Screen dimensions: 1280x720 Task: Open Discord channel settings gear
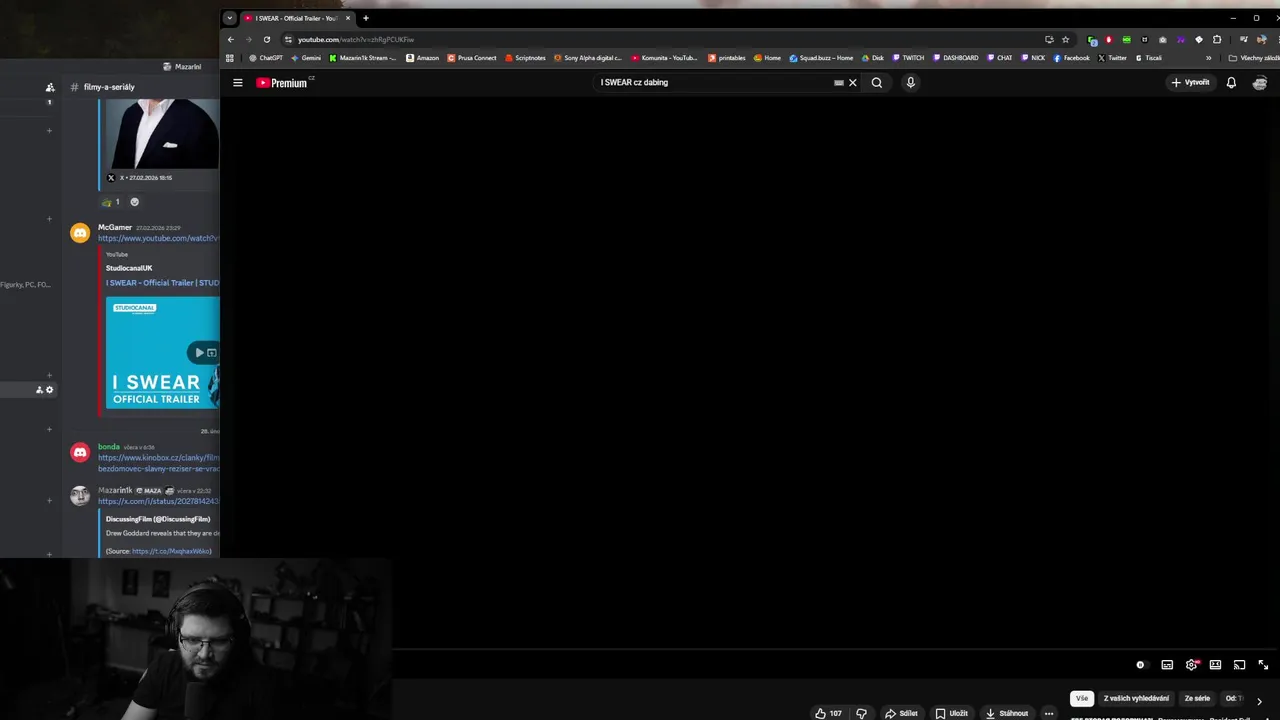[50, 390]
